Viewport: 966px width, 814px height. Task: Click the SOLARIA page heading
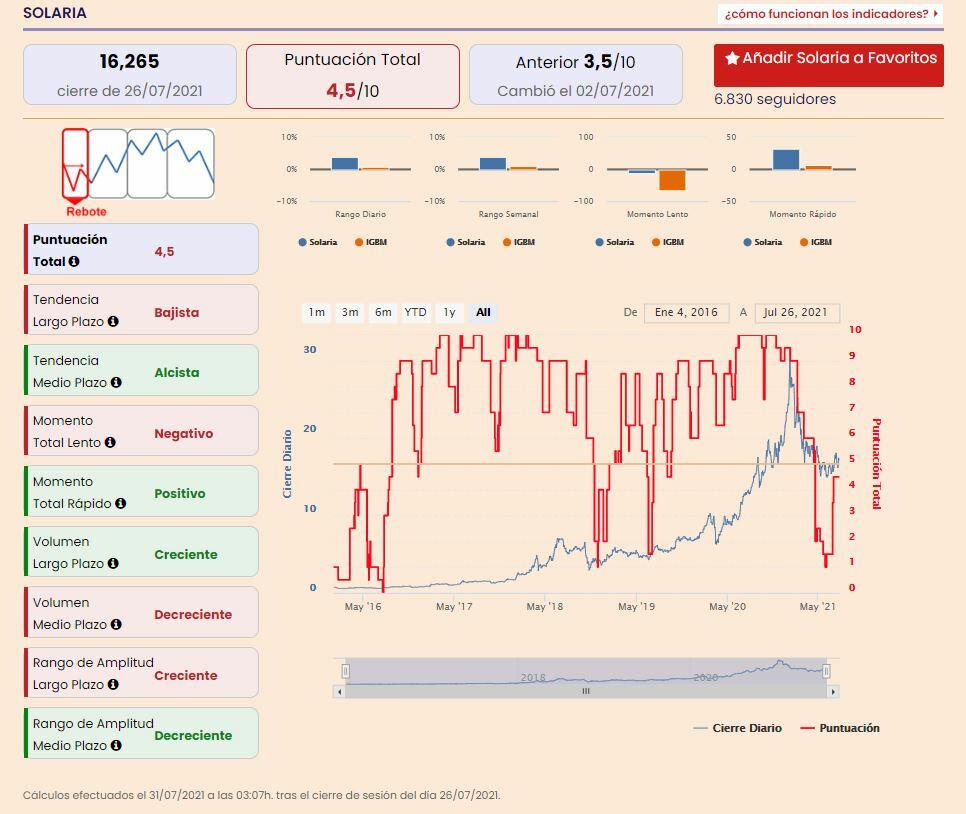click(x=55, y=13)
